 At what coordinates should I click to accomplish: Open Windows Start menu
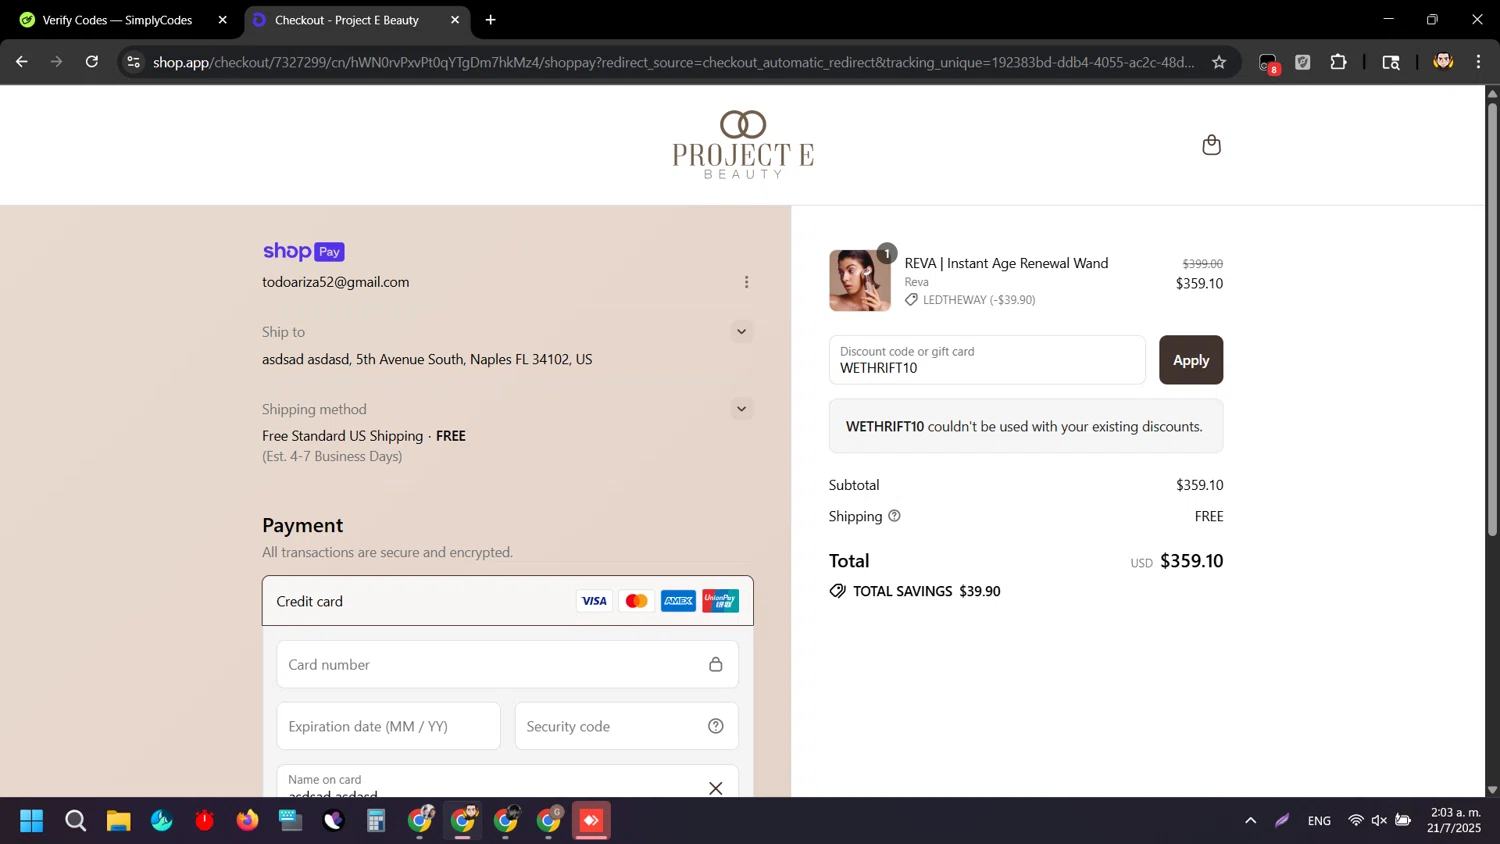[x=32, y=821]
